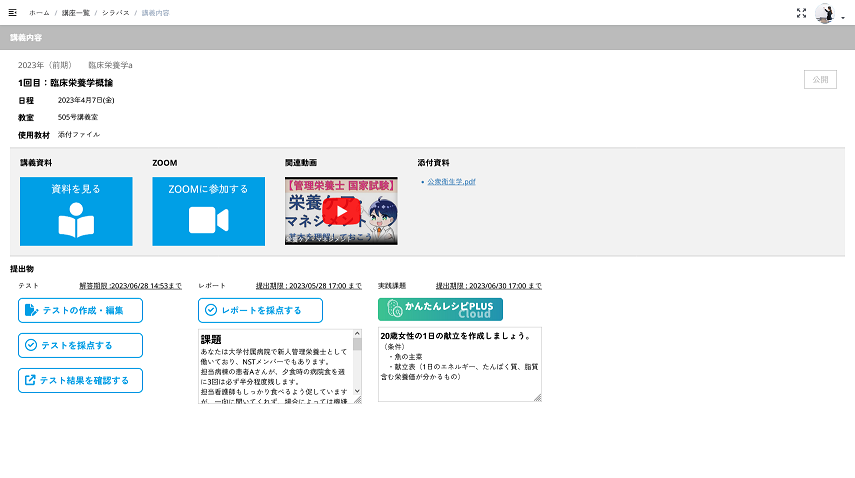Click the down arrow of 課題 scrollbar
The image size is (855, 478).
357,391
